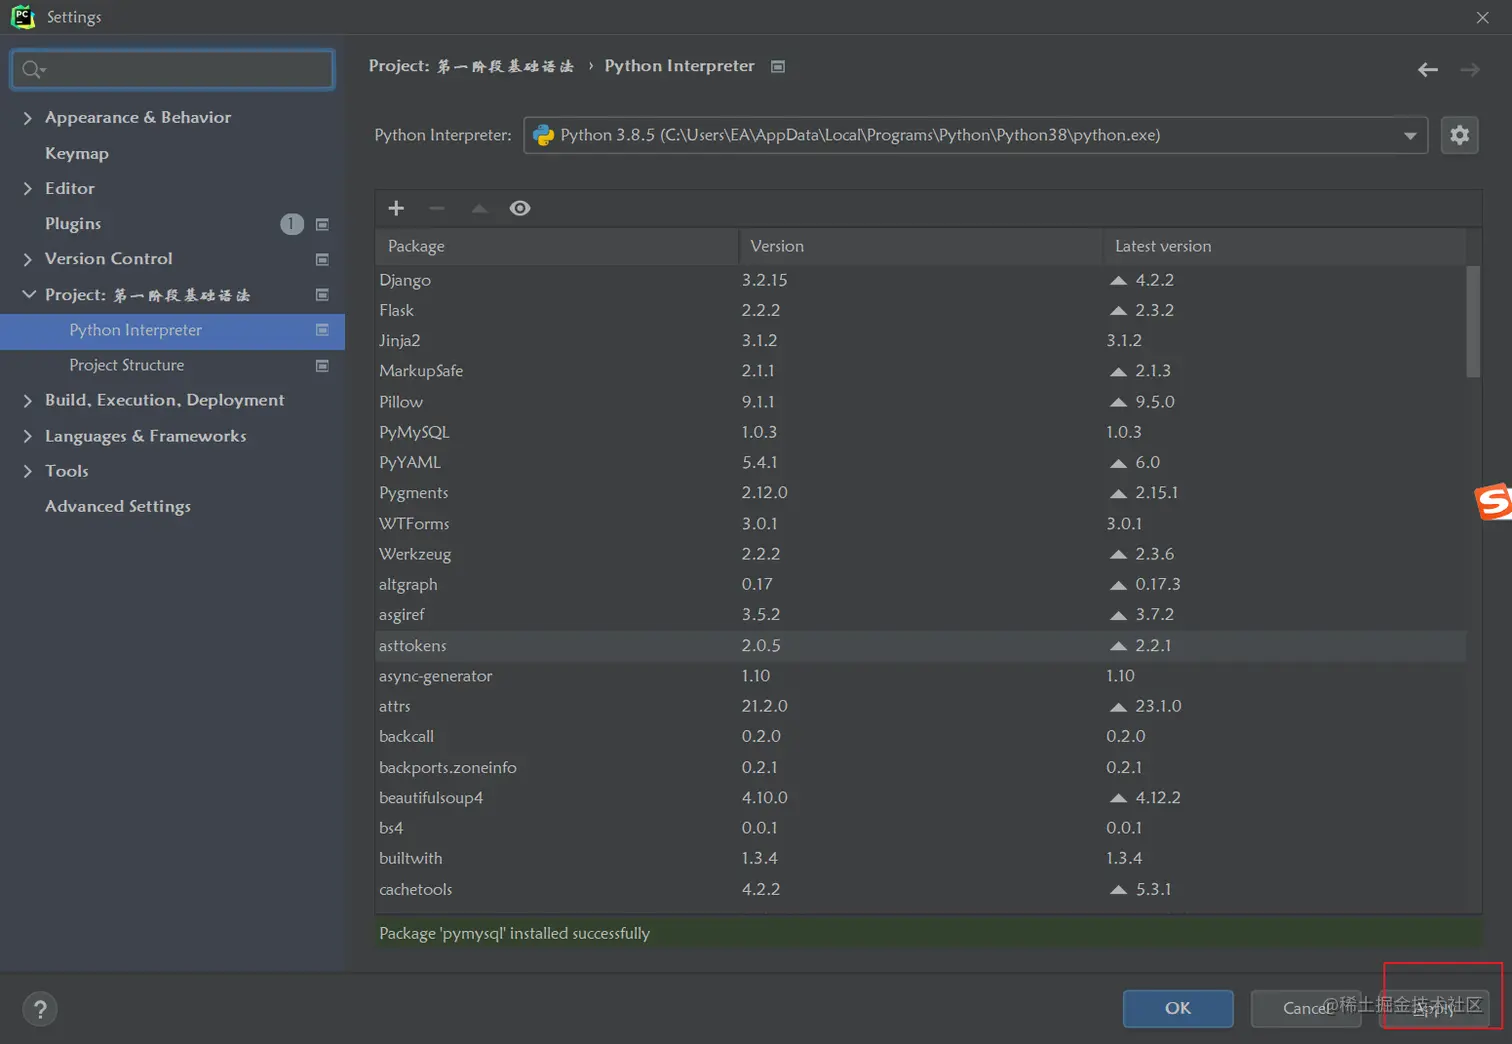
Task: Click the install package plus icon
Action: point(396,208)
